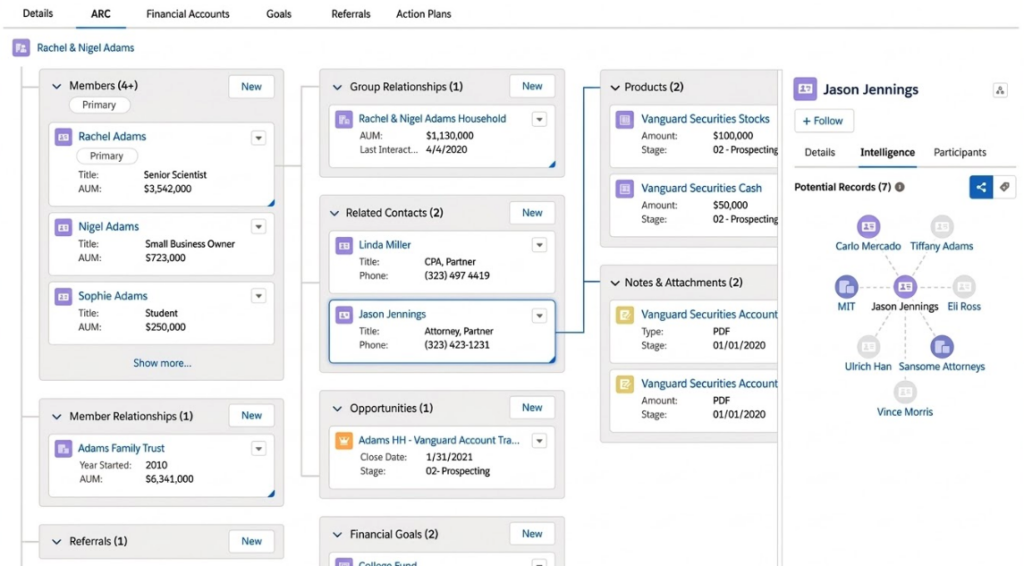Click New in the Related Contacts section

532,213
